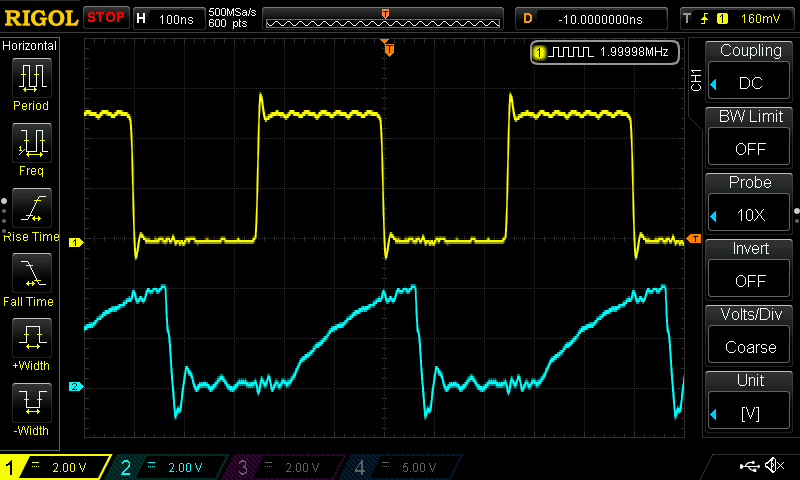Select the Fall Time measurement icon
Screen dimensions: 800x480
click(x=32, y=273)
